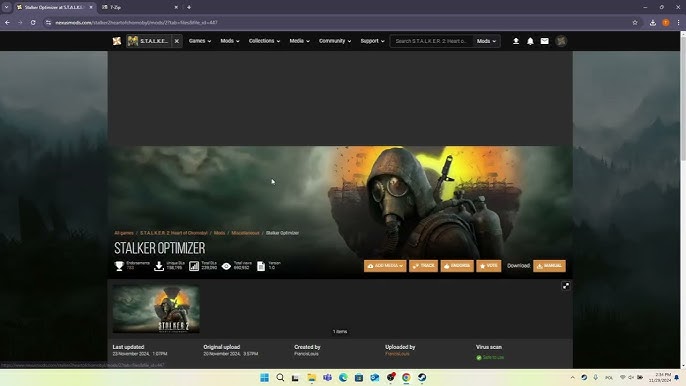This screenshot has width=686, height=386.
Task: Open the Windows Start menu
Action: pos(264,377)
